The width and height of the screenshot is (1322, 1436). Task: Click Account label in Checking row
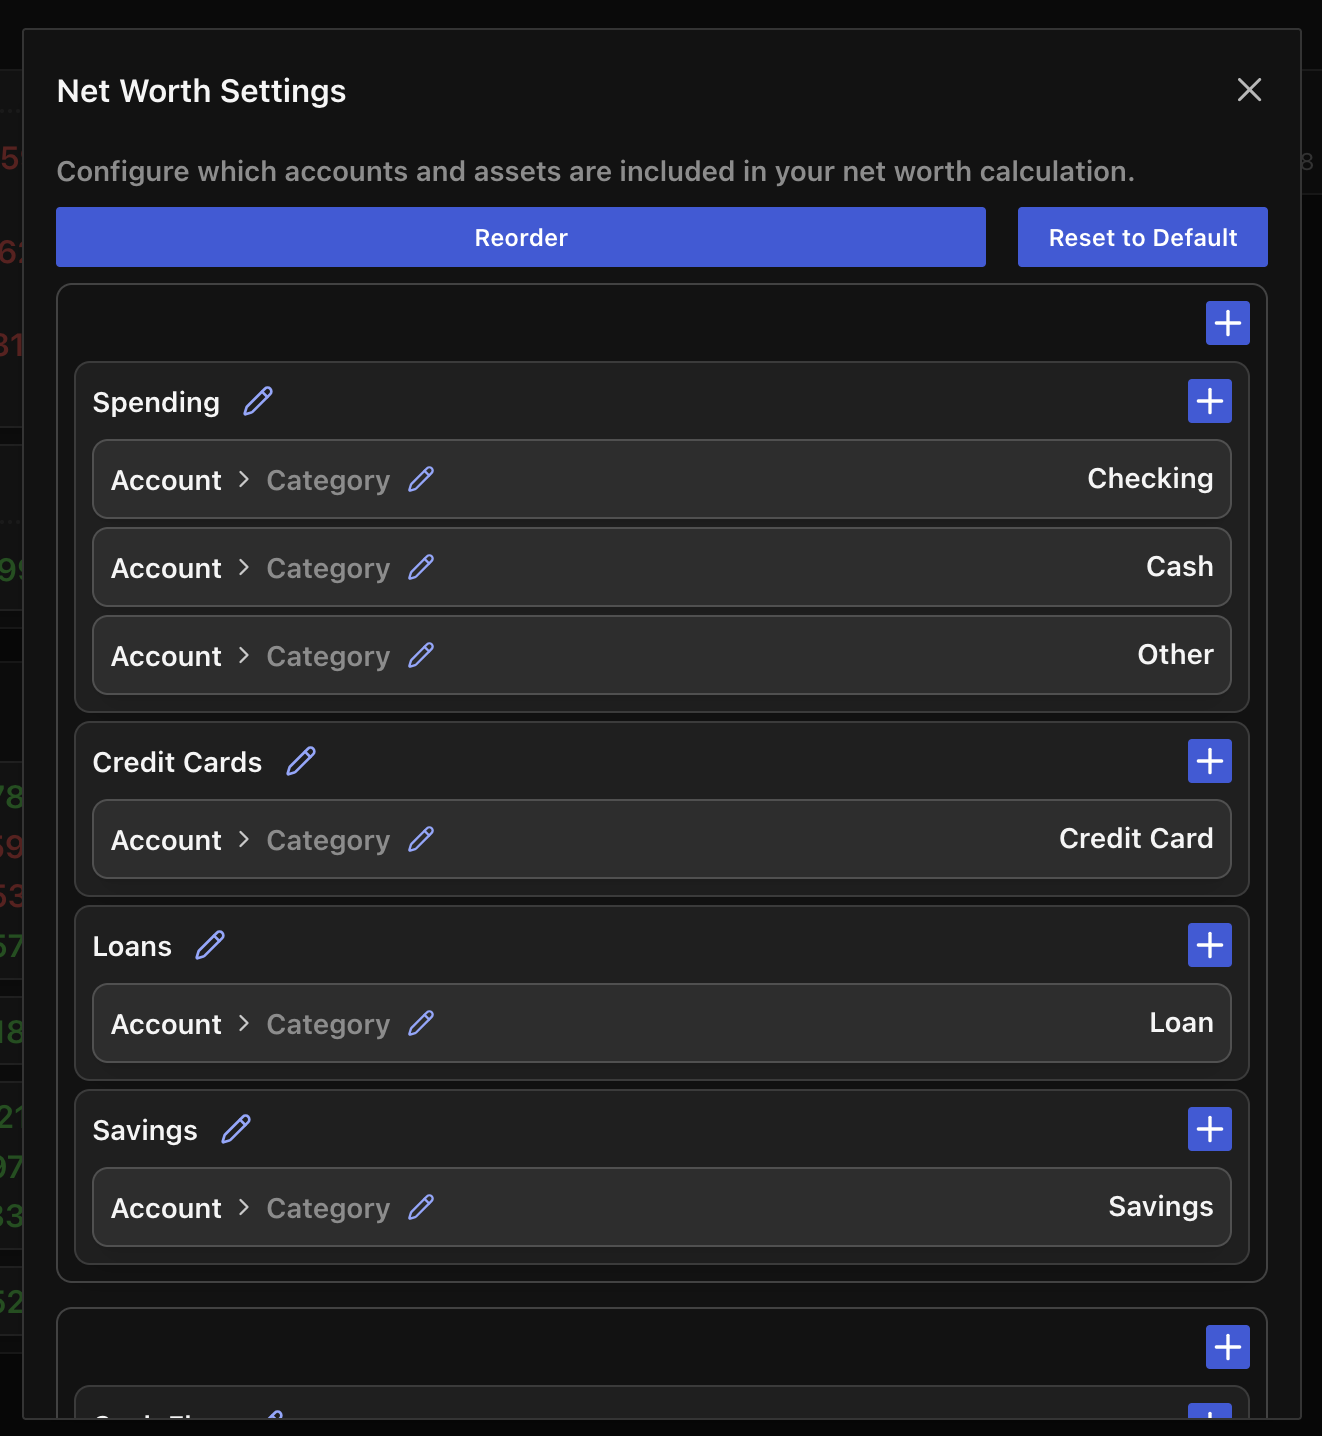pos(166,480)
